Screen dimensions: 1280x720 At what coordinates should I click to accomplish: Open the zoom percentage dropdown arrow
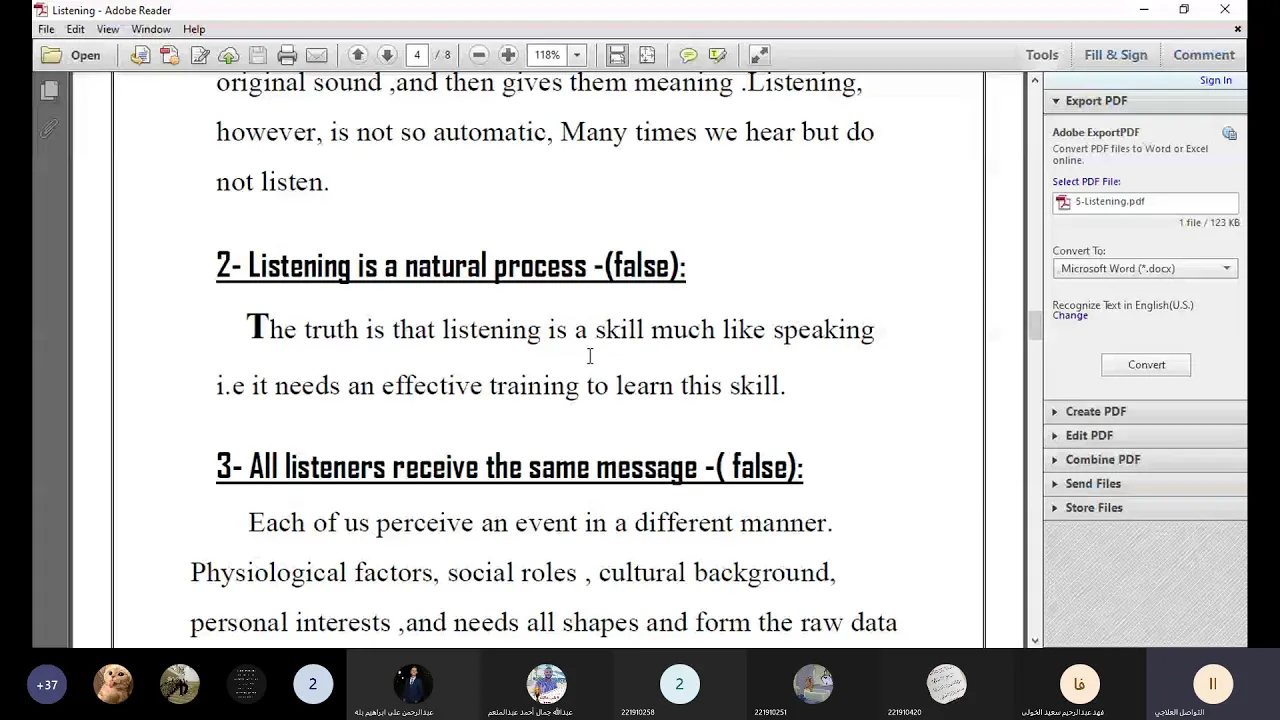coord(577,55)
